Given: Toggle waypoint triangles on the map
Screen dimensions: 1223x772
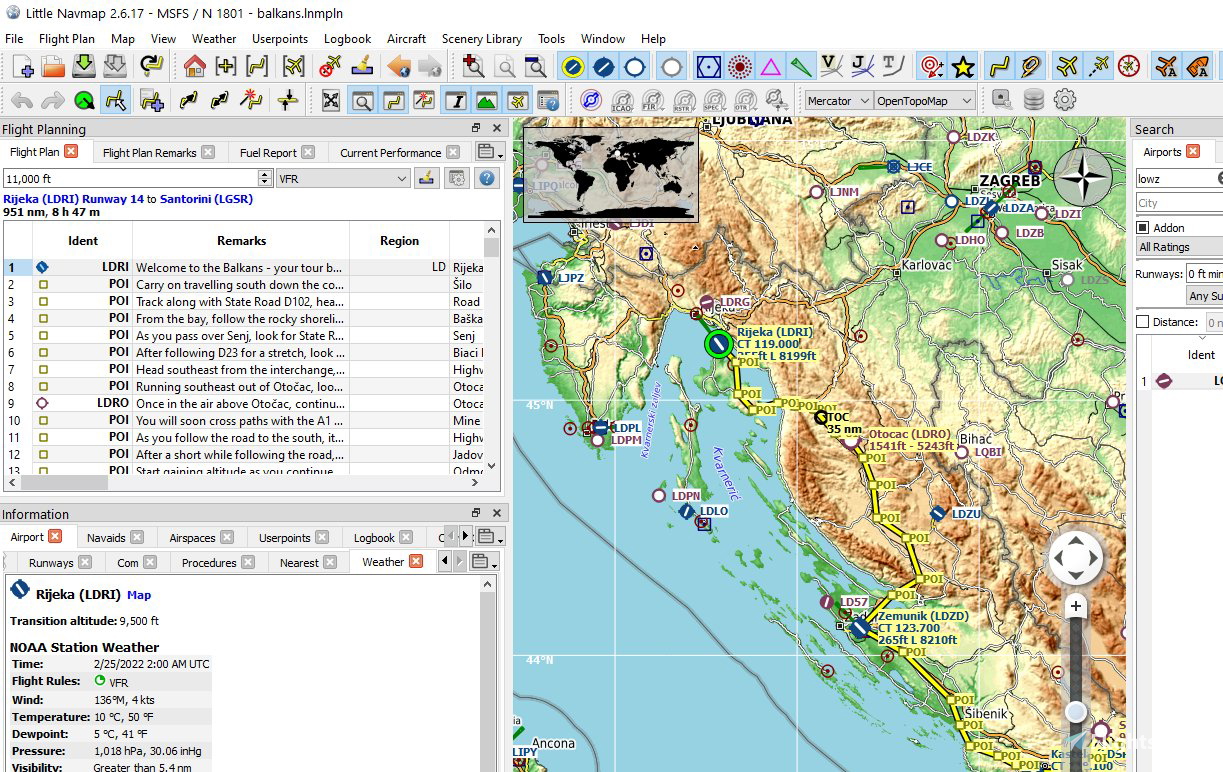Looking at the screenshot, I should (x=770, y=67).
